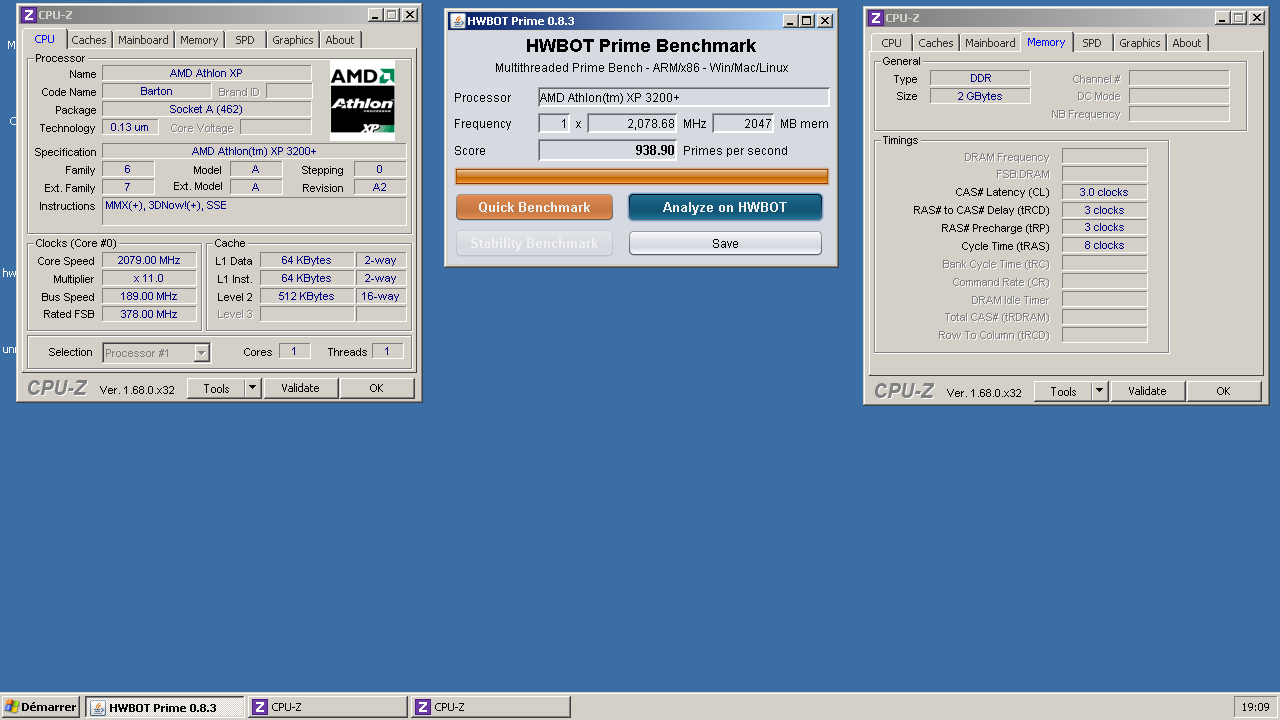Open the Caches tab in the left CPU-Z window
Screen dimensions: 1280x720
coord(89,40)
